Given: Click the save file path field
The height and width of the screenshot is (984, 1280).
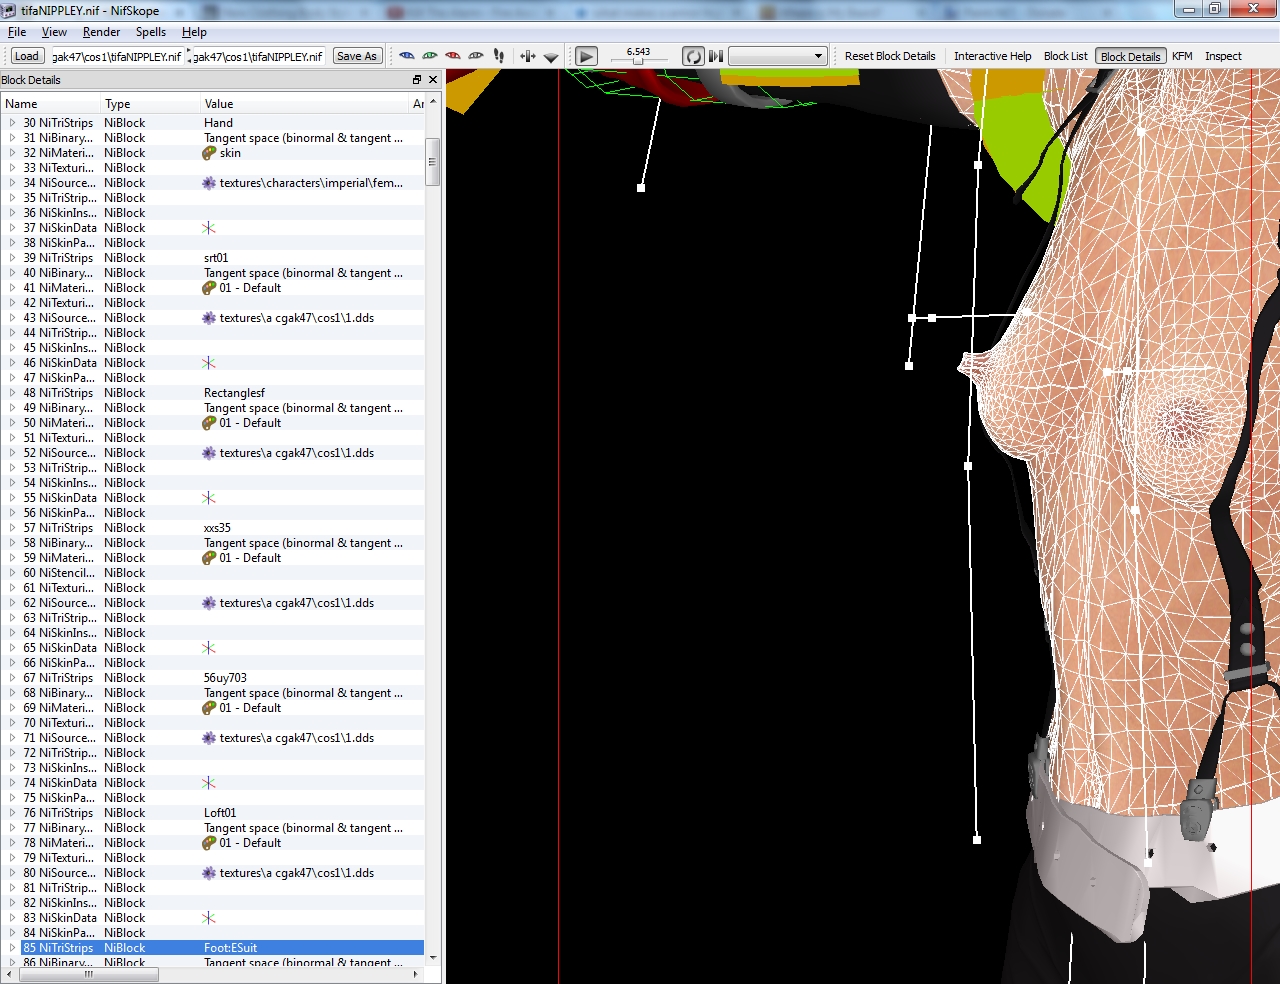Looking at the screenshot, I should 258,56.
